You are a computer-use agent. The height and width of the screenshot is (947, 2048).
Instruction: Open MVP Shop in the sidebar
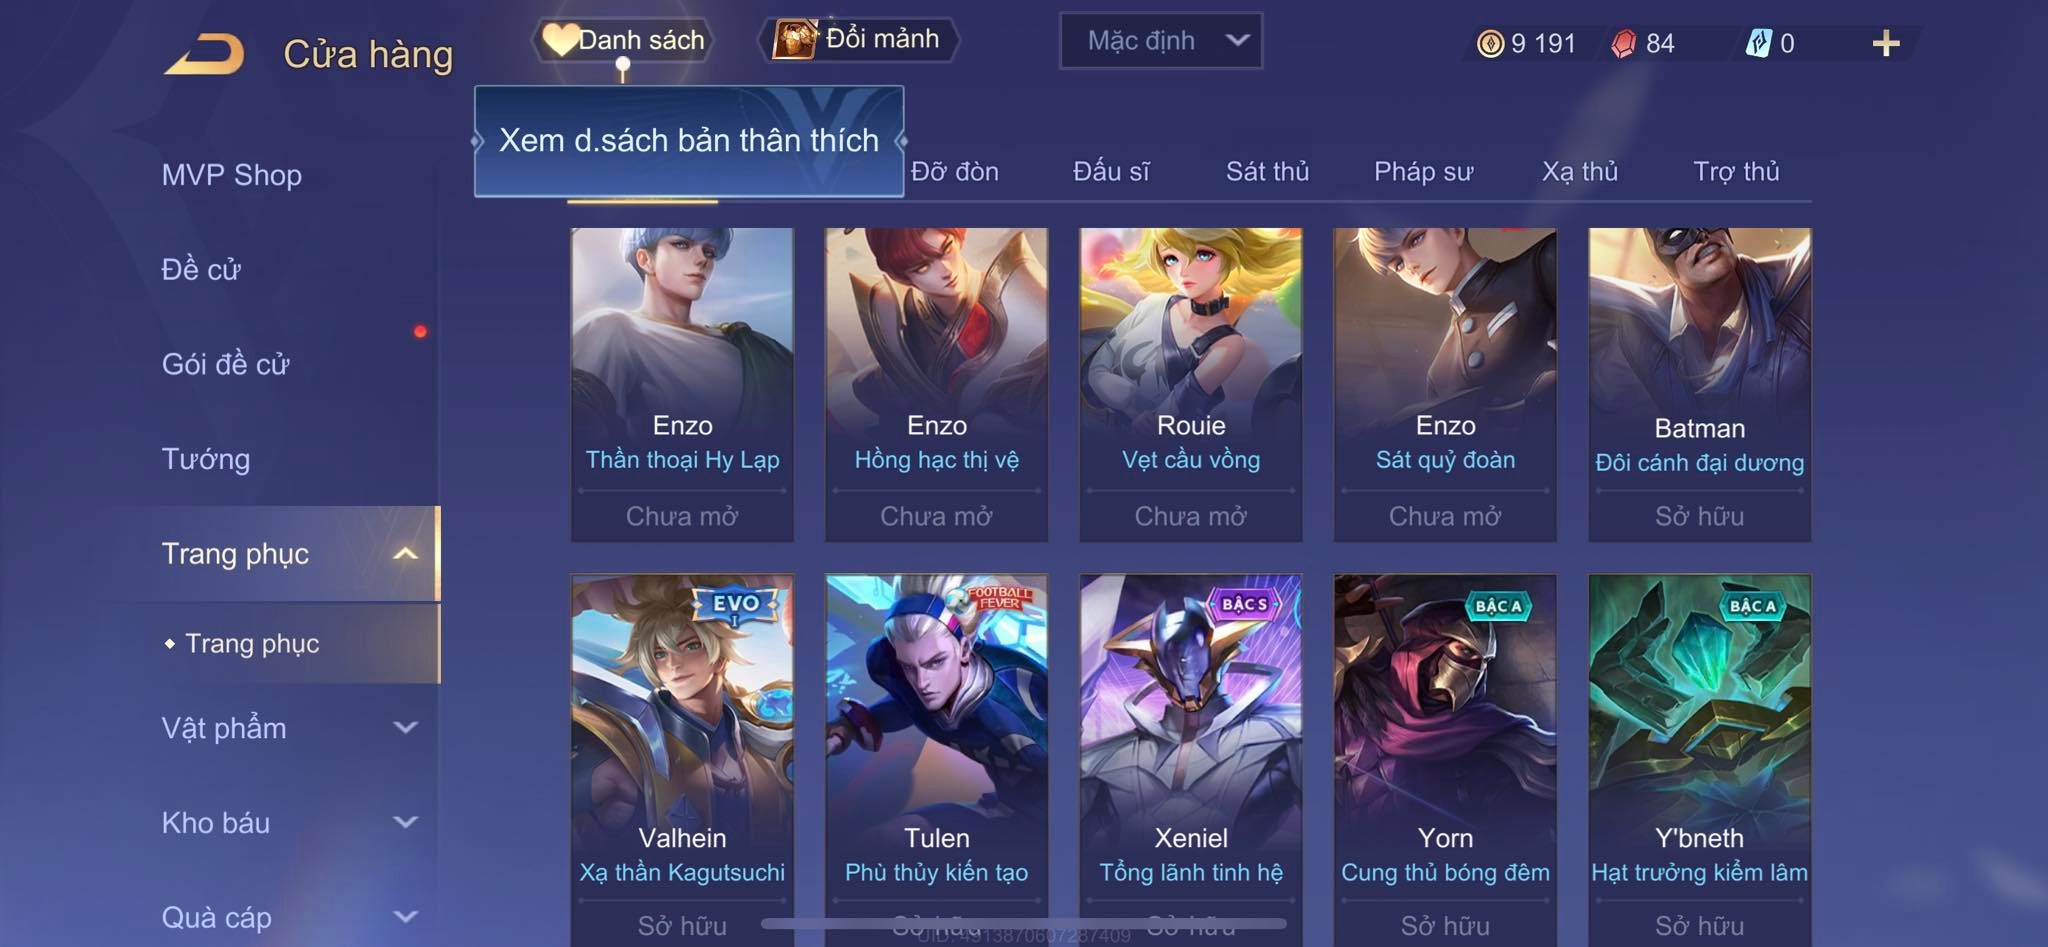[232, 175]
